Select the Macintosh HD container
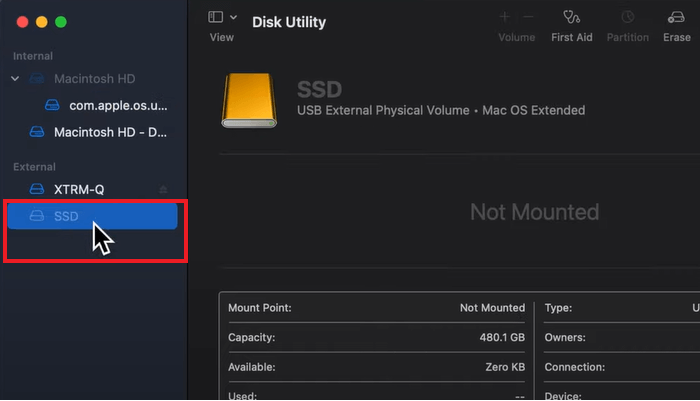The height and width of the screenshot is (401, 700). click(x=94, y=78)
